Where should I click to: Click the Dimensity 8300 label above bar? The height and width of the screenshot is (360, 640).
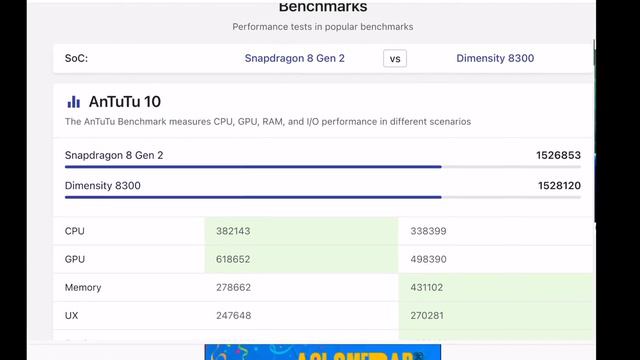102,186
